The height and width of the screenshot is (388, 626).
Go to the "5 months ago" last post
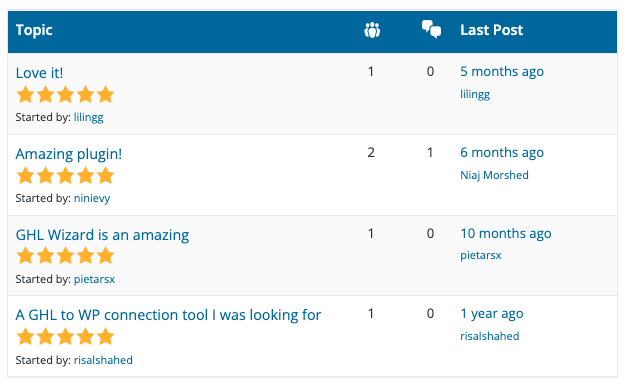pyautogui.click(x=502, y=71)
